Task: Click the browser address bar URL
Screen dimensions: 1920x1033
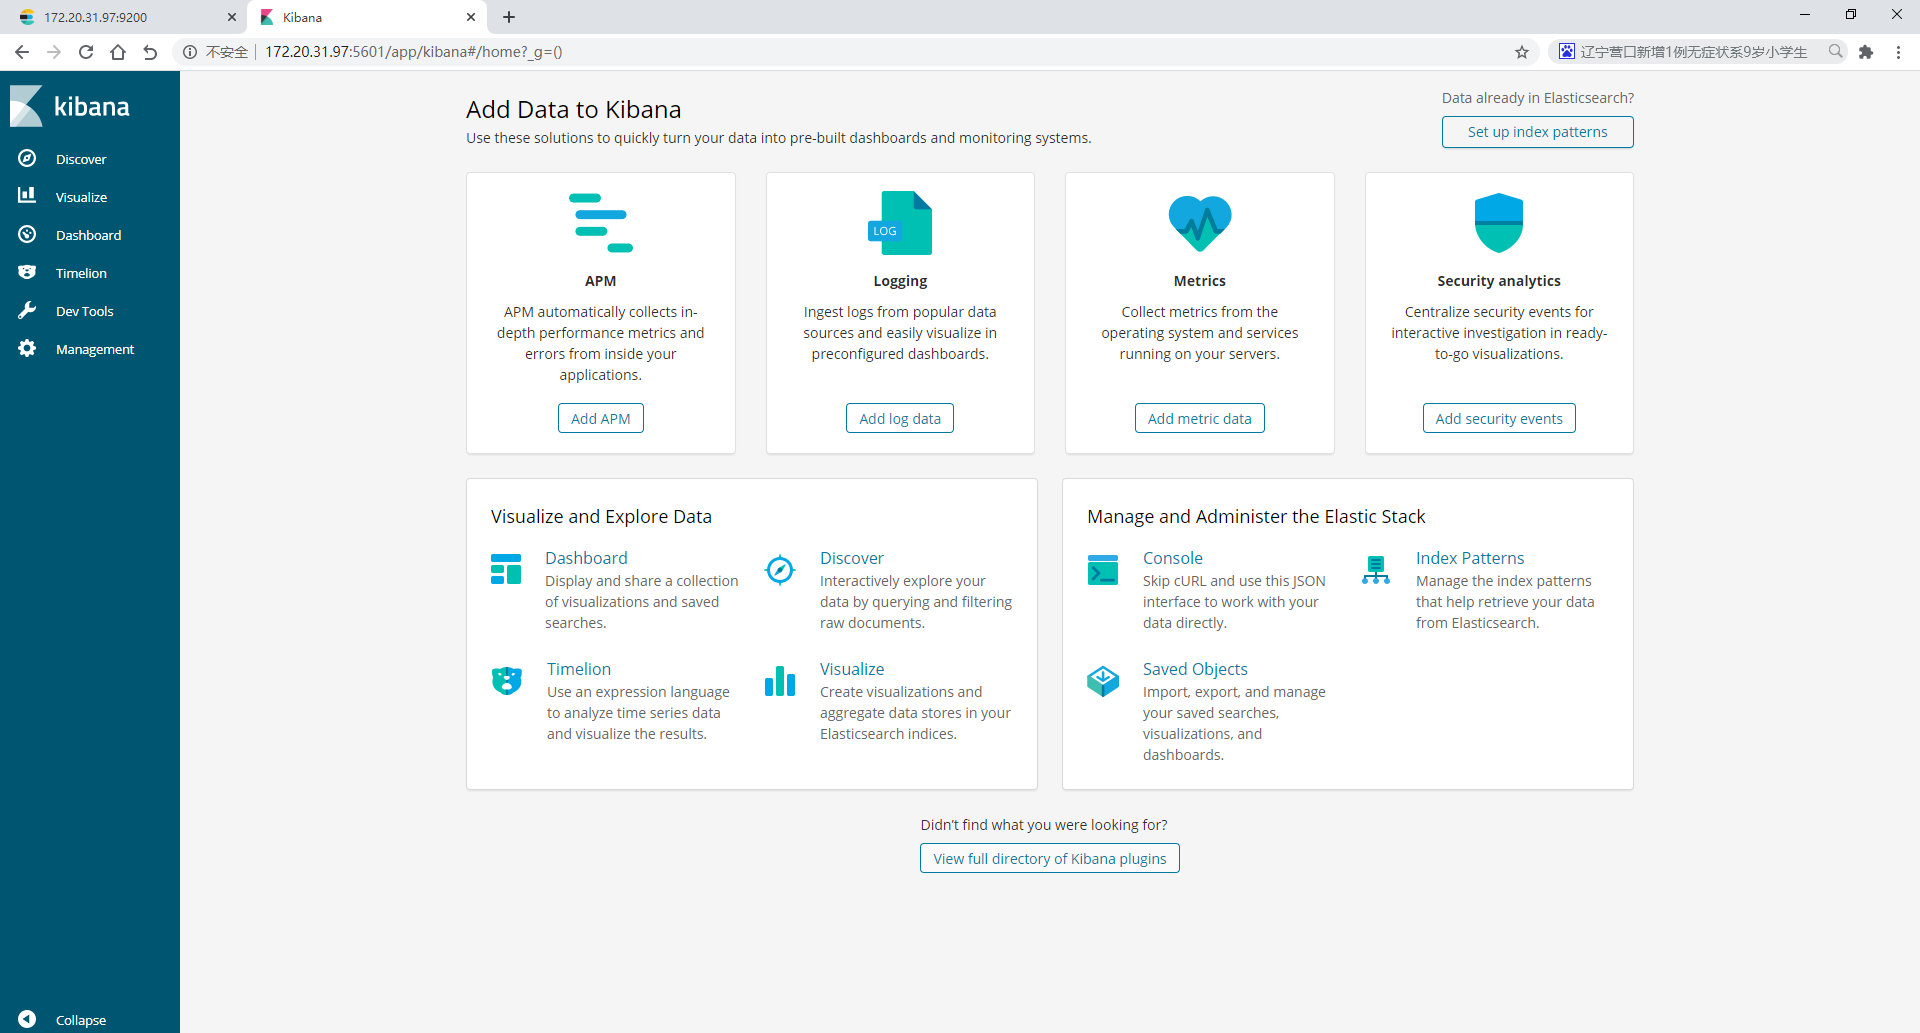Action: pyautogui.click(x=413, y=52)
